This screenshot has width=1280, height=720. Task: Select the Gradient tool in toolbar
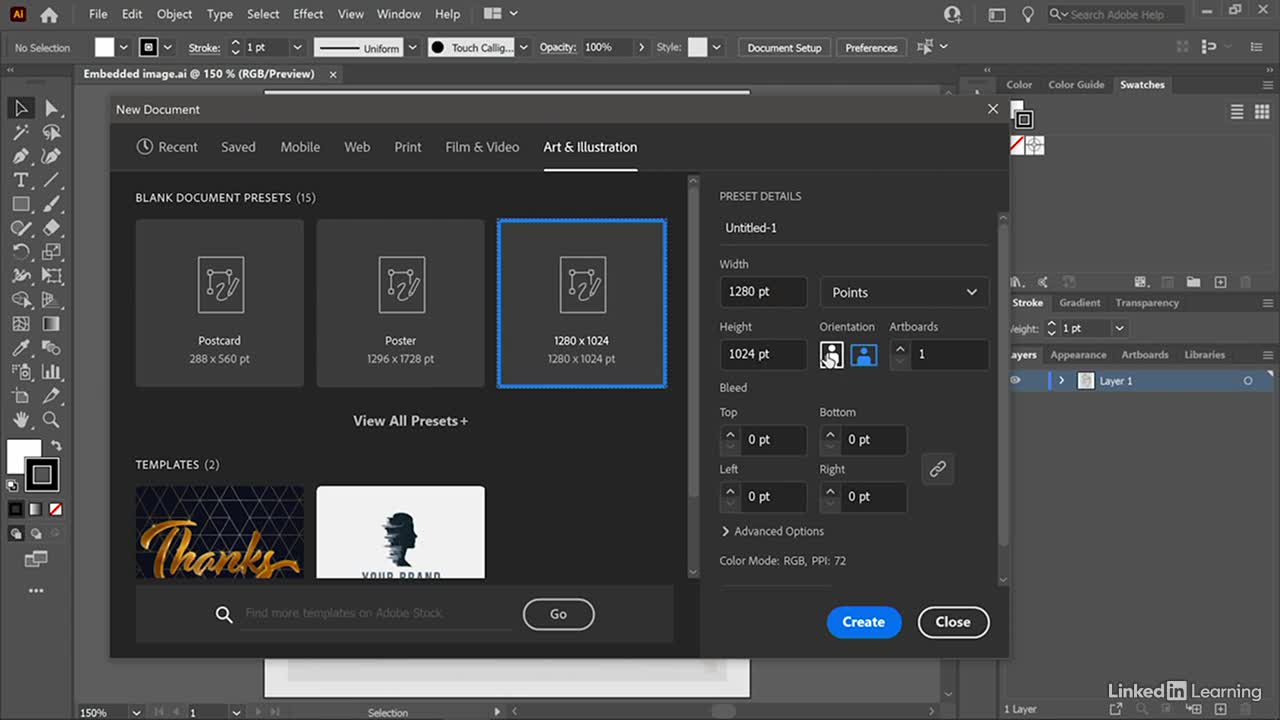(x=51, y=324)
